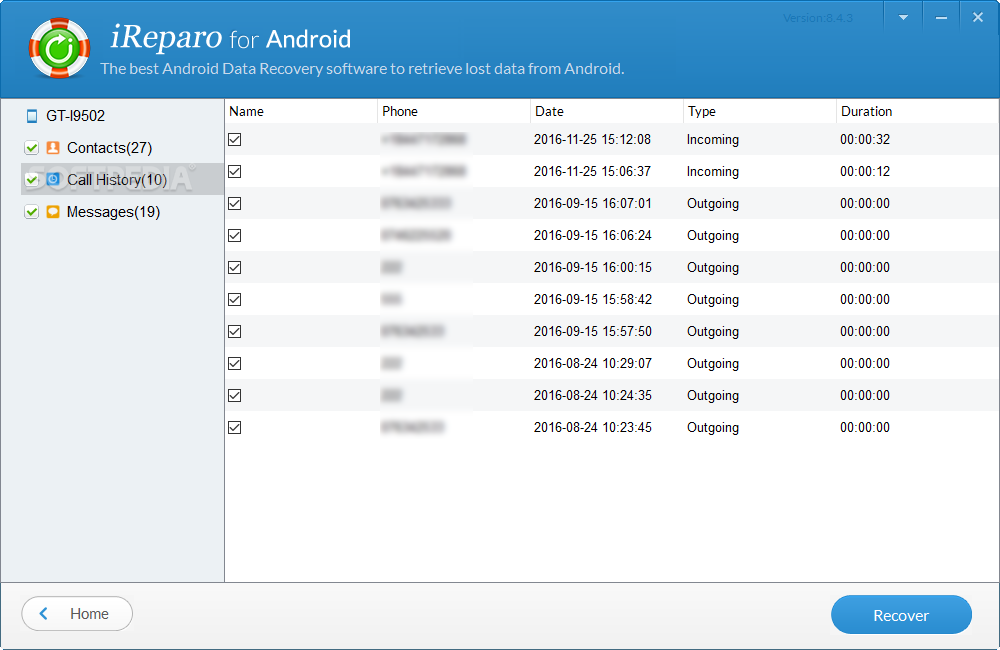
Task: Uncheck the call at 2016-09-15 16:07:01
Action: pos(235,203)
